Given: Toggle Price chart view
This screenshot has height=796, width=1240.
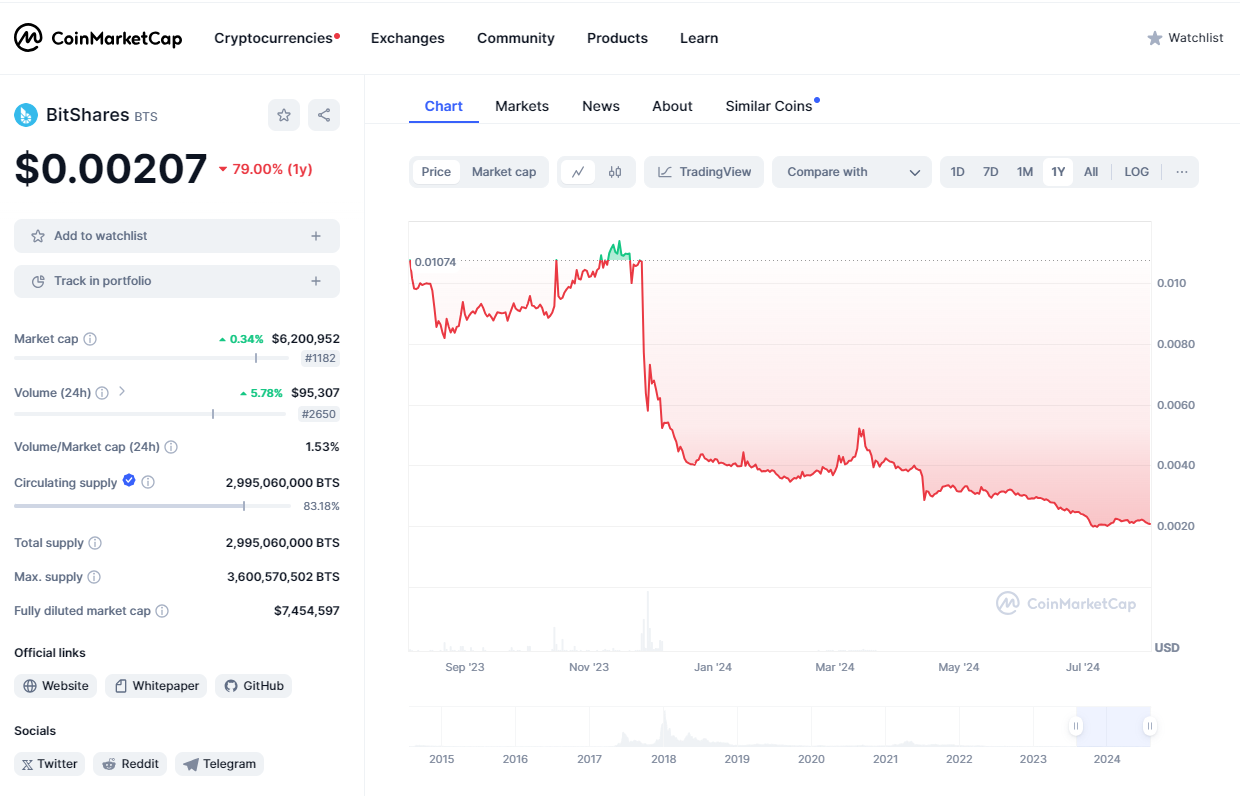Looking at the screenshot, I should [x=436, y=172].
